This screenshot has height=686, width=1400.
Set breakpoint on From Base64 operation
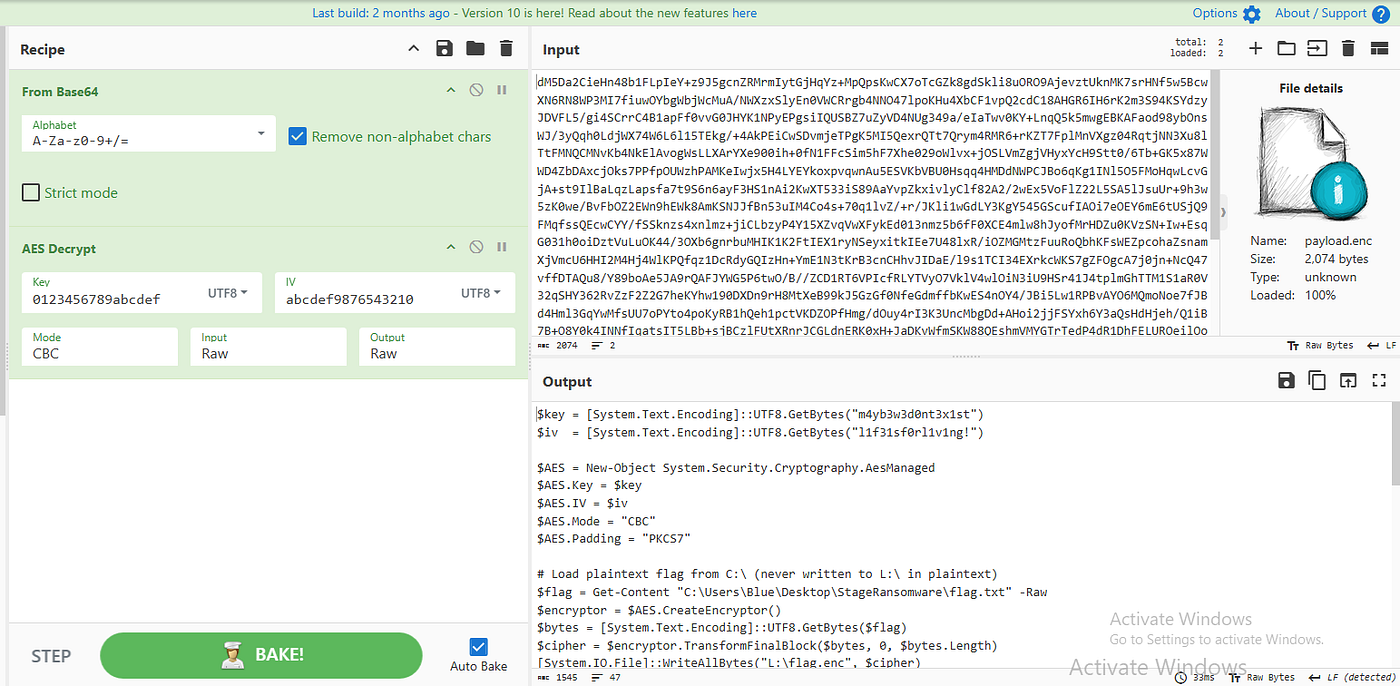click(x=502, y=91)
